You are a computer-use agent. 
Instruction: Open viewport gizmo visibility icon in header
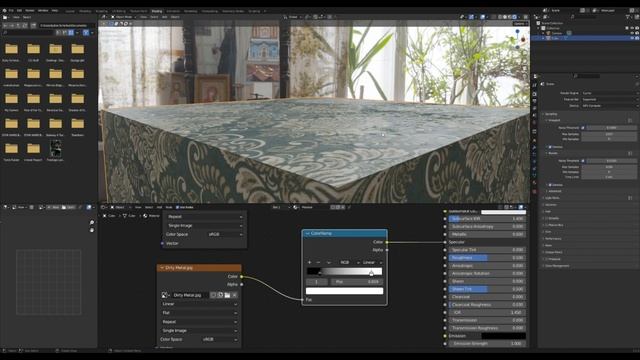pyautogui.click(x=471, y=17)
